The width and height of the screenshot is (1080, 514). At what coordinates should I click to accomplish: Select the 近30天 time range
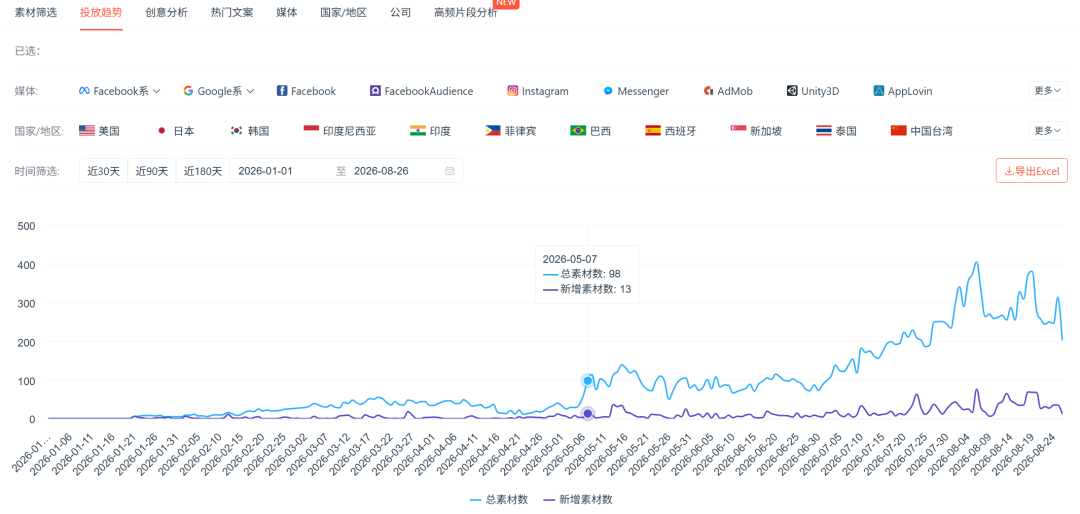[x=103, y=171]
